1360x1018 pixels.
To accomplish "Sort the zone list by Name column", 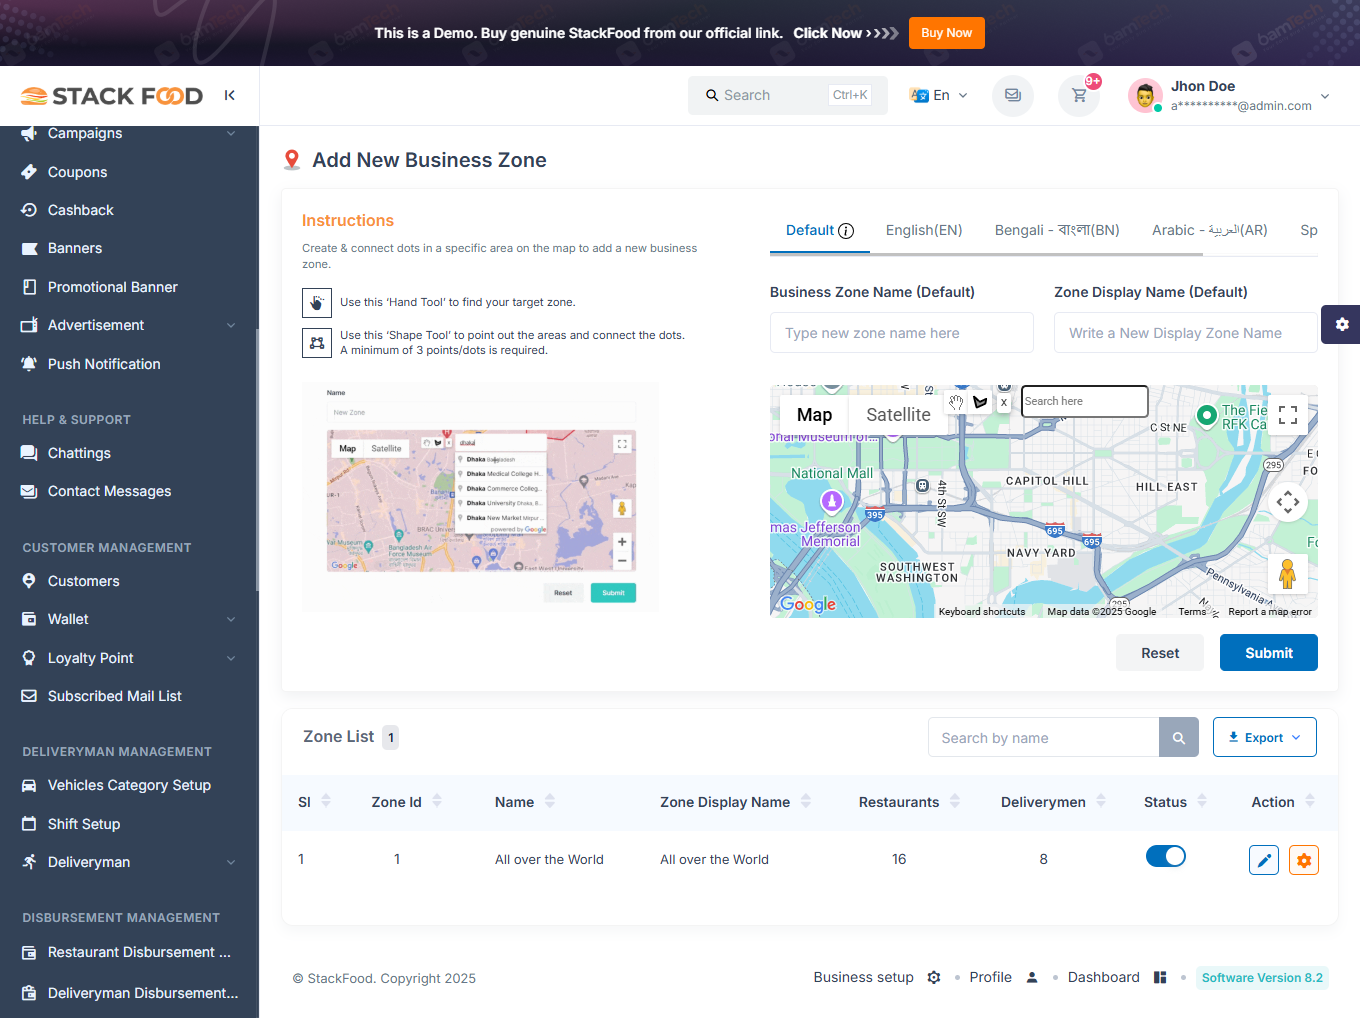I will click(x=550, y=801).
